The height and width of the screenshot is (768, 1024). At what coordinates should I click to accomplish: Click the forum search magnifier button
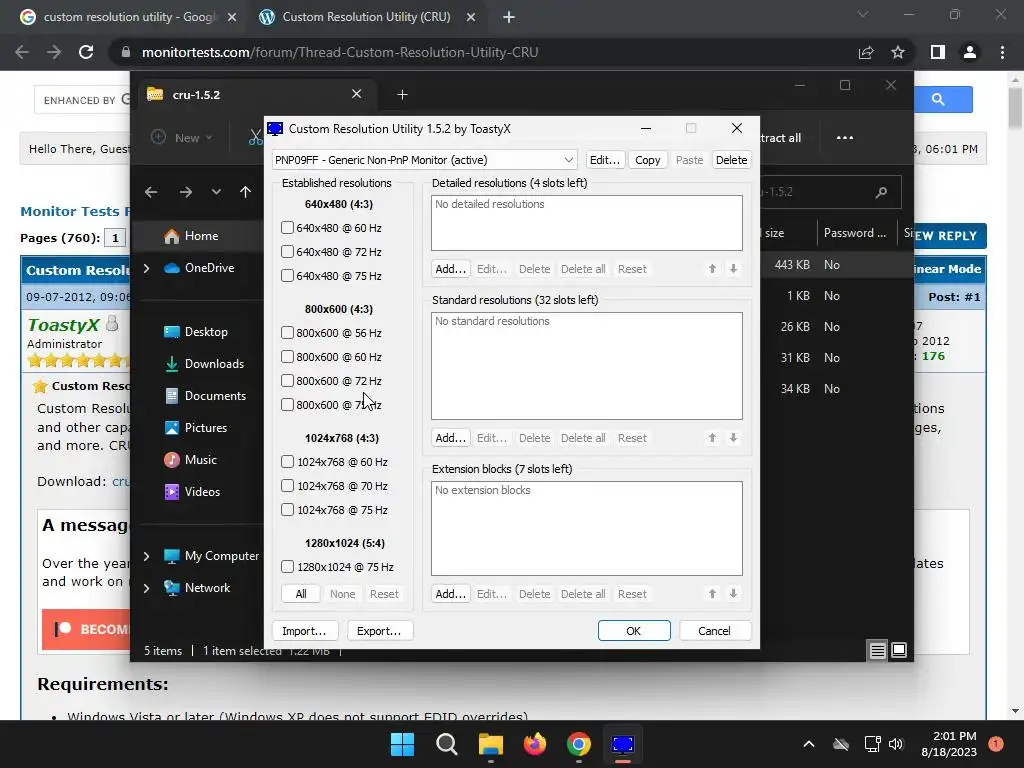[938, 99]
